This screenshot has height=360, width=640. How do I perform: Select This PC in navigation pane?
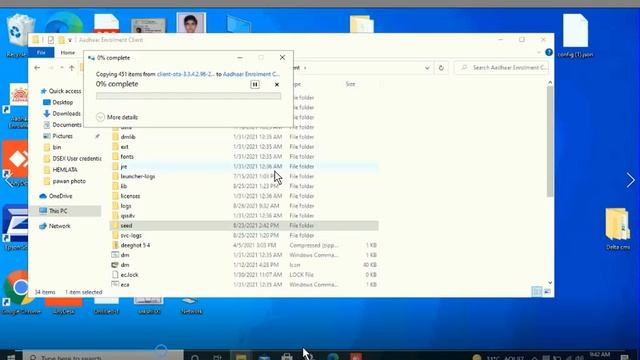click(x=53, y=211)
